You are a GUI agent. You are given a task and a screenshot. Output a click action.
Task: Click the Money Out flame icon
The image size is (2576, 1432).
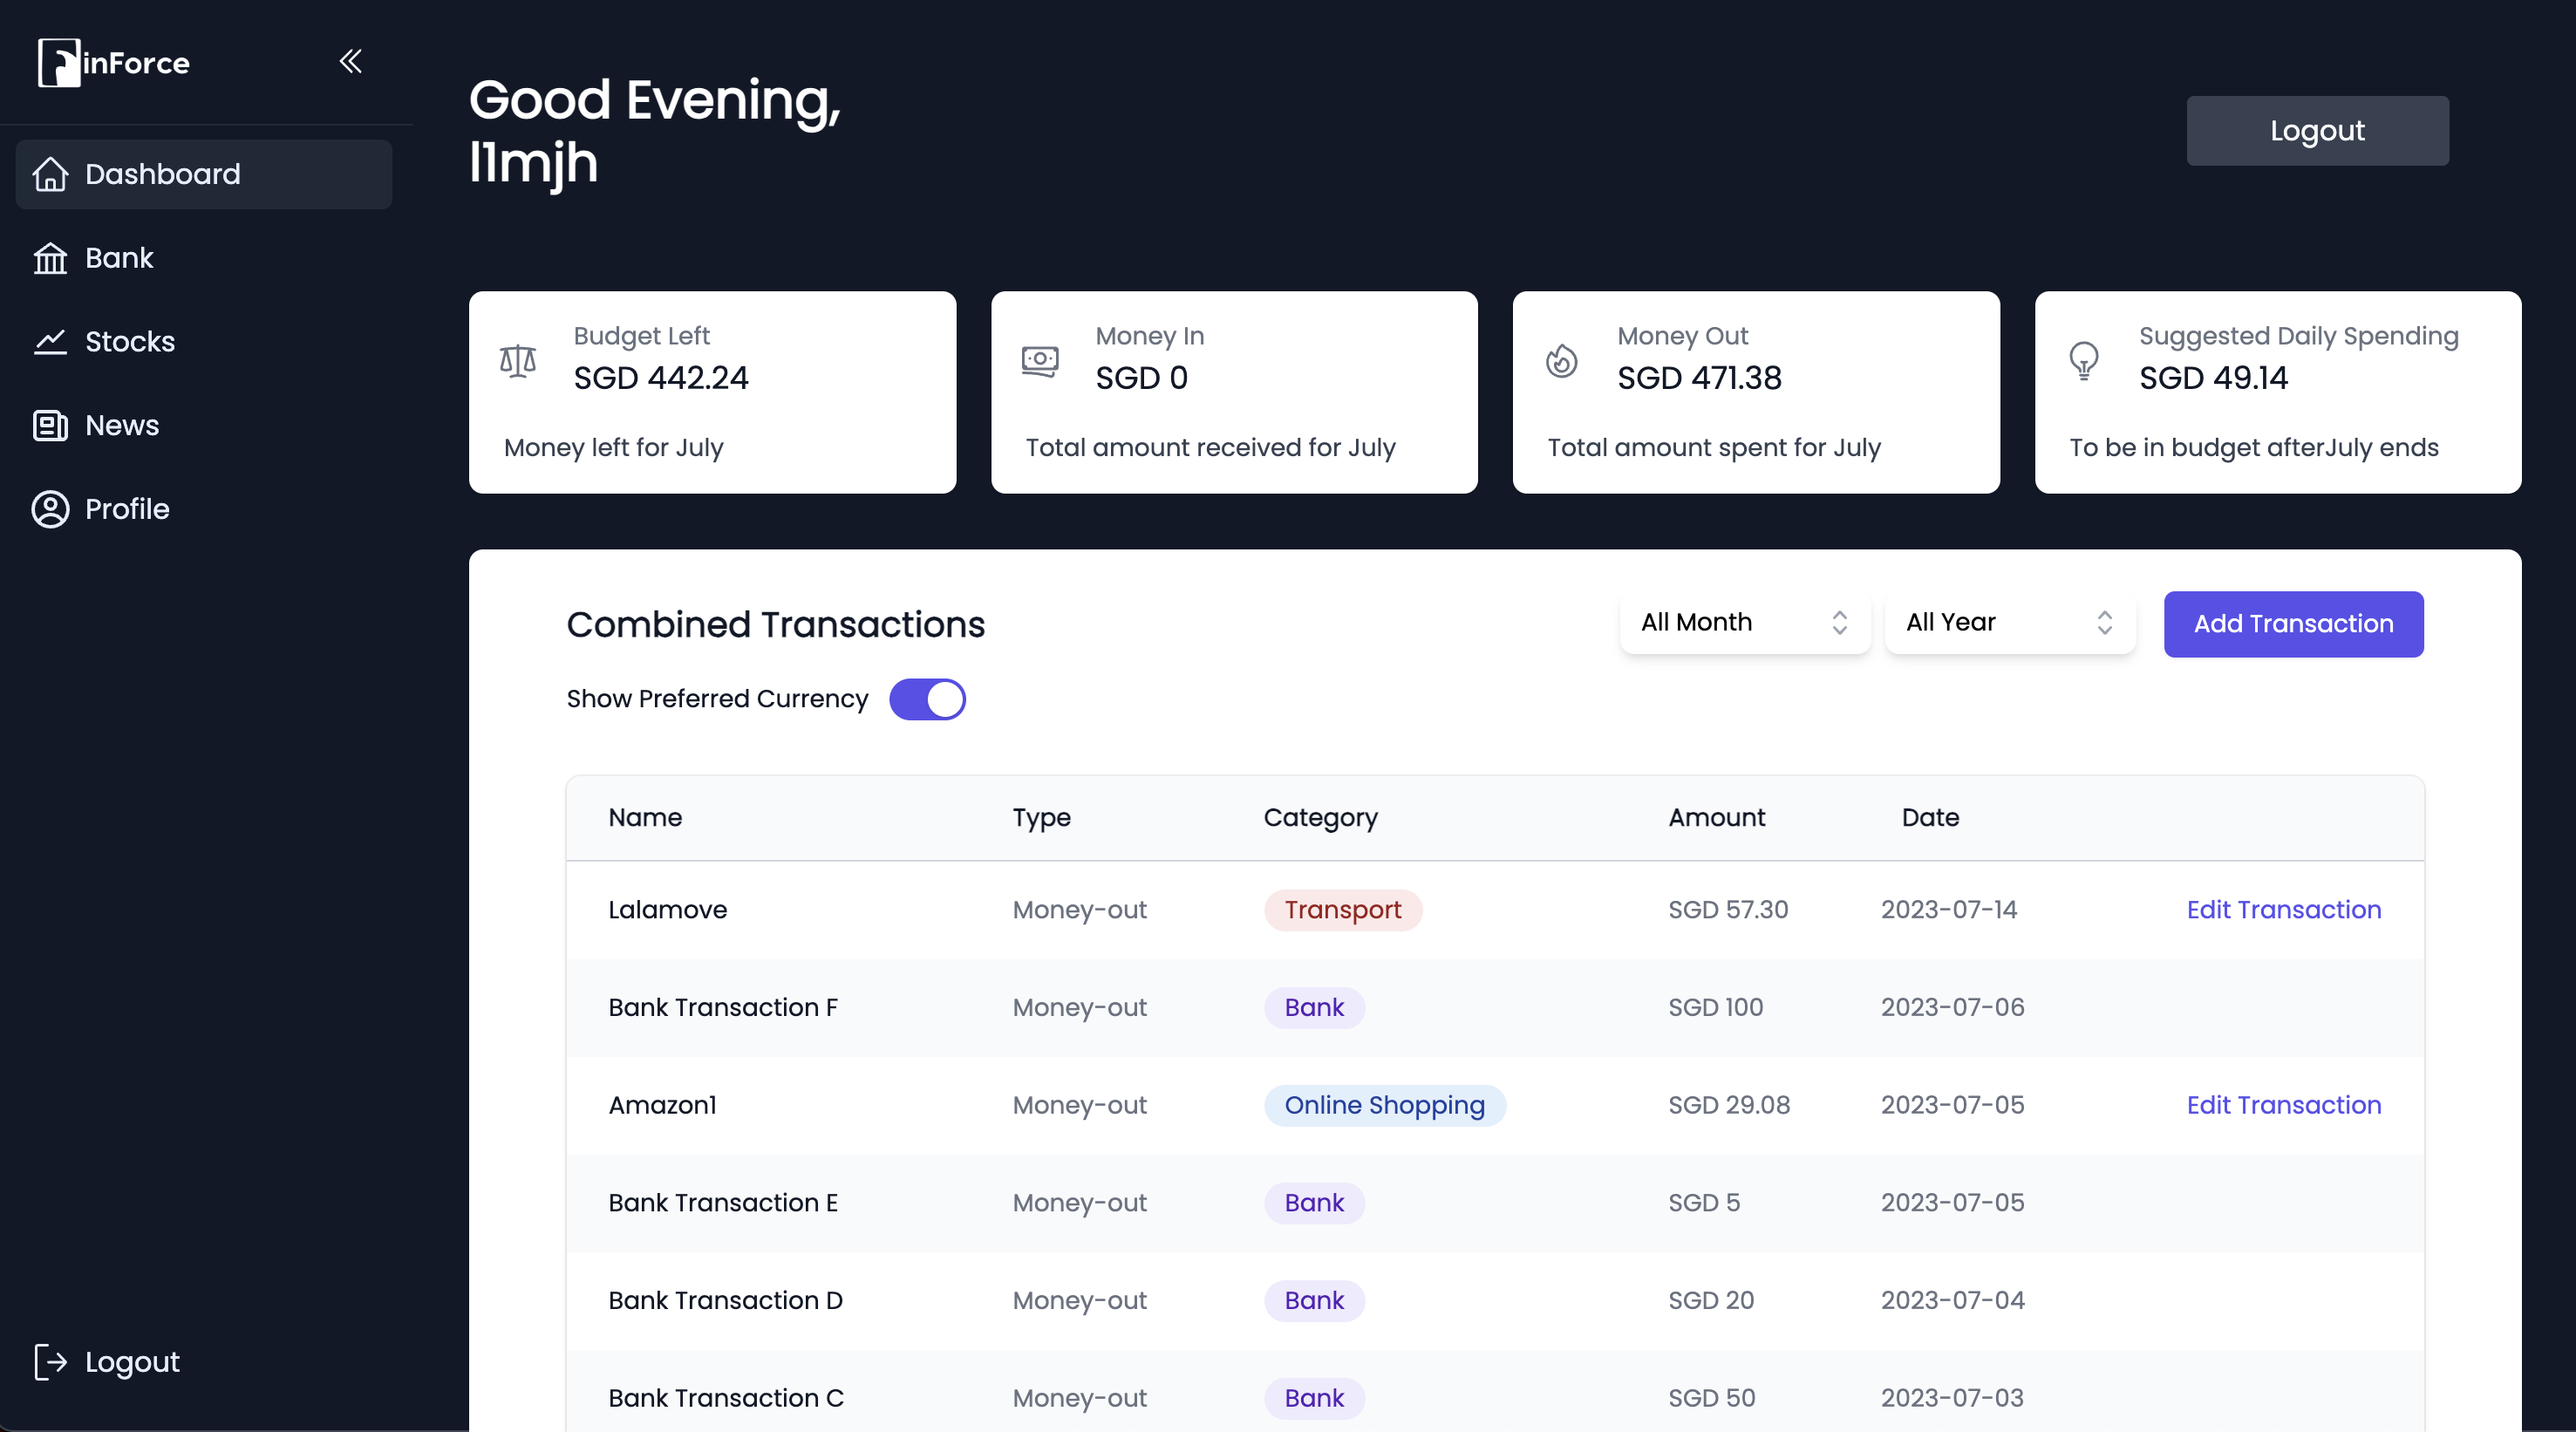point(1561,360)
